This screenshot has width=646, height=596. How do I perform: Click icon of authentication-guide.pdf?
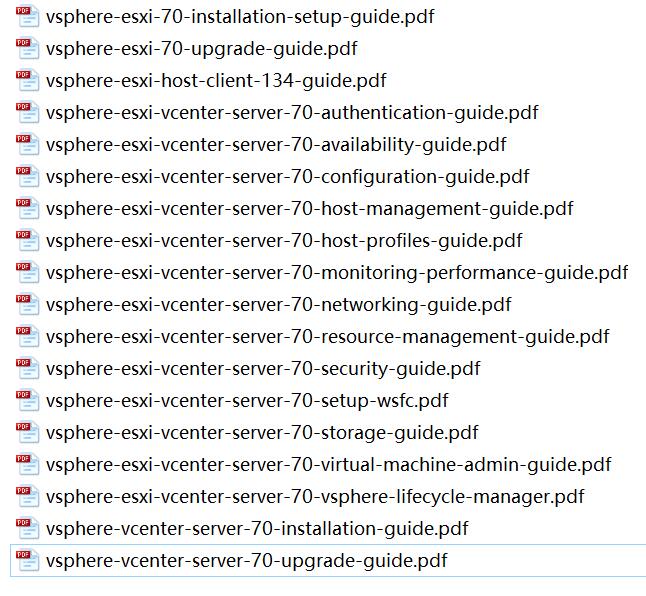click(28, 113)
